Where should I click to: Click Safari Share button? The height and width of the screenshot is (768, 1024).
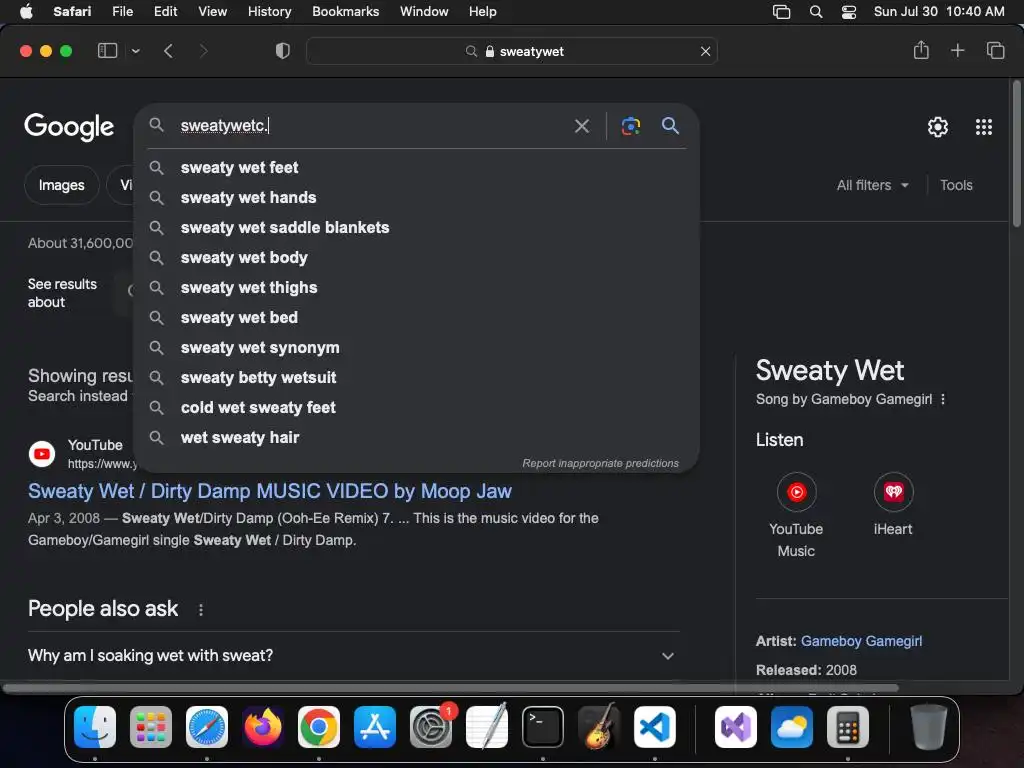[x=921, y=50]
